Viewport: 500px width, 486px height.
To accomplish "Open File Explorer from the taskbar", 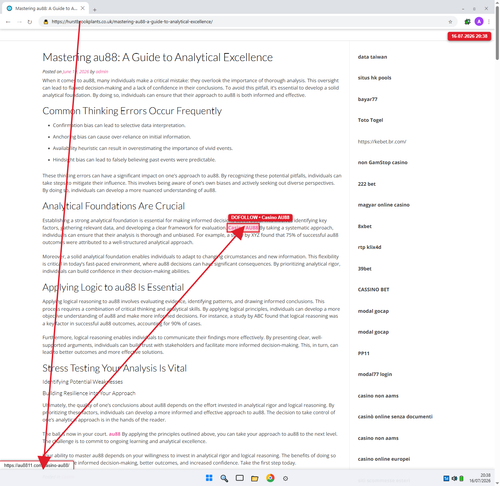I will point(255,478).
